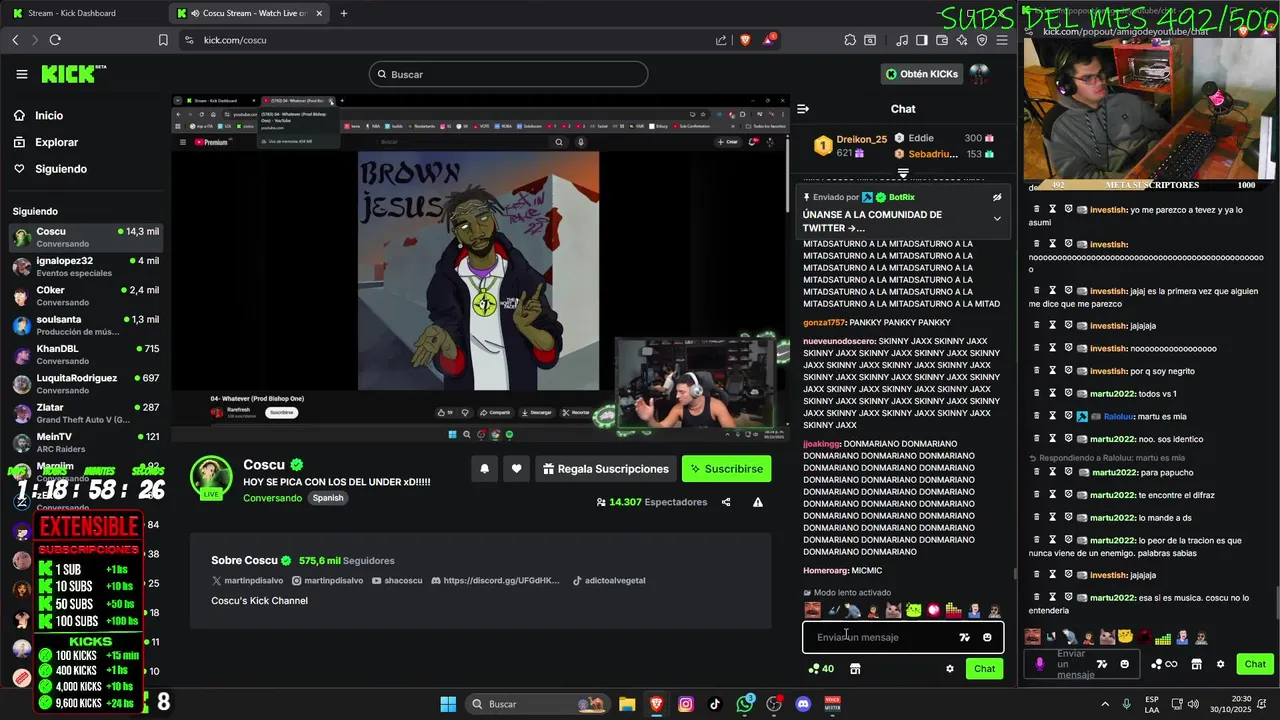Image resolution: width=1280 pixels, height=720 pixels.
Task: Open LuquitaRodriguez channel in Siguiendo list
Action: [85, 384]
